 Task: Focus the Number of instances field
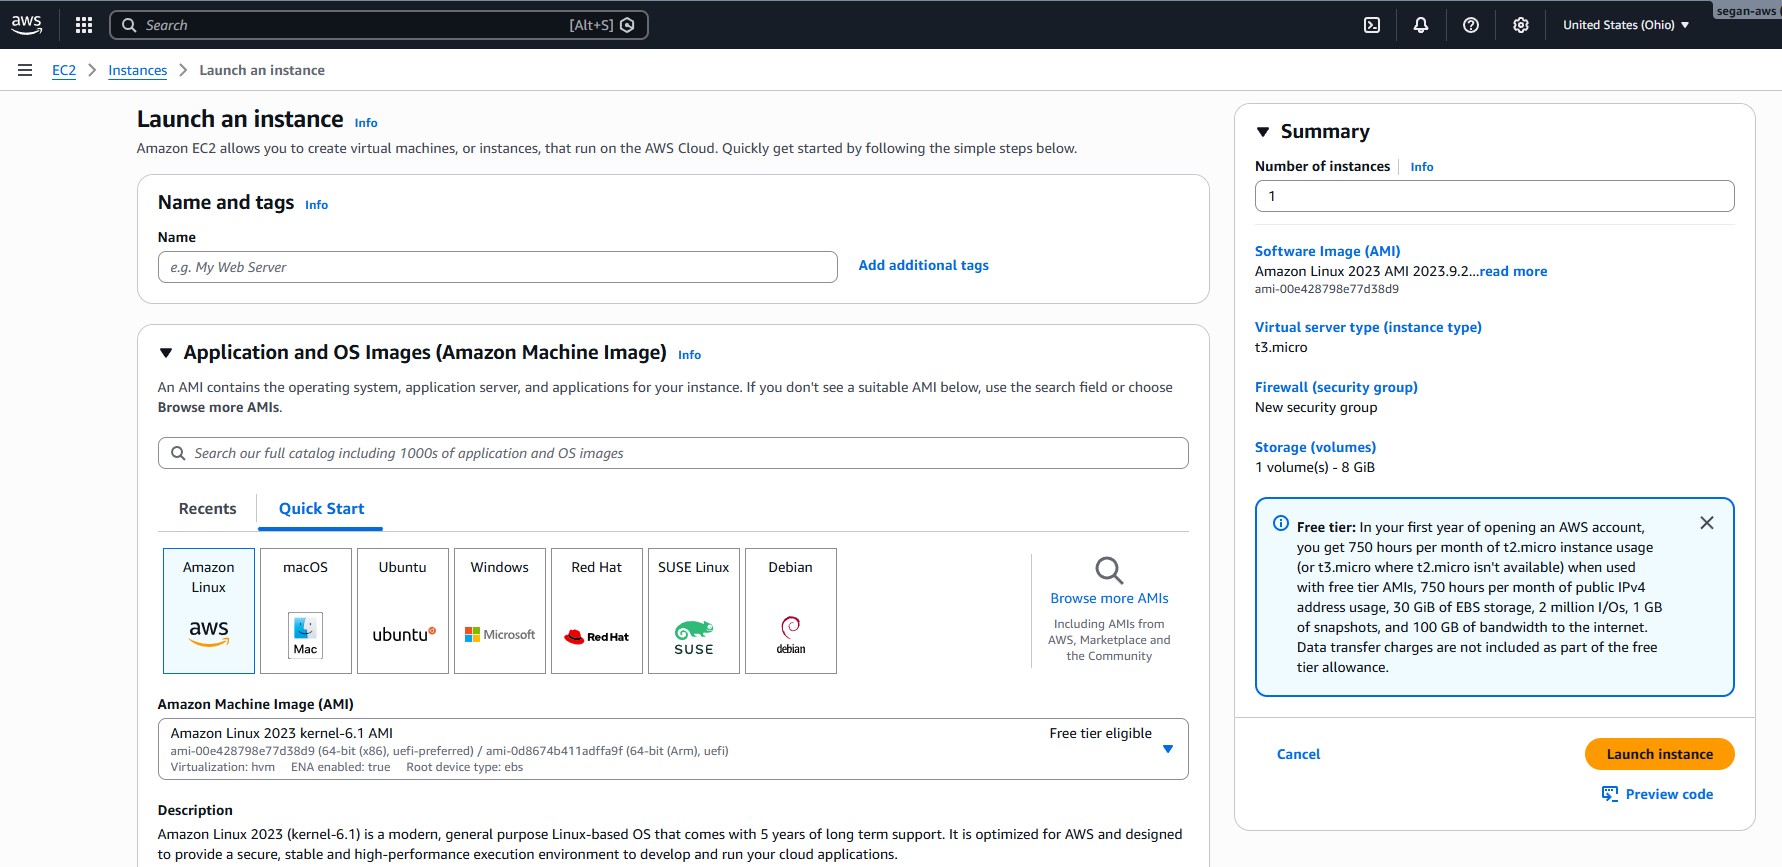pyautogui.click(x=1494, y=196)
